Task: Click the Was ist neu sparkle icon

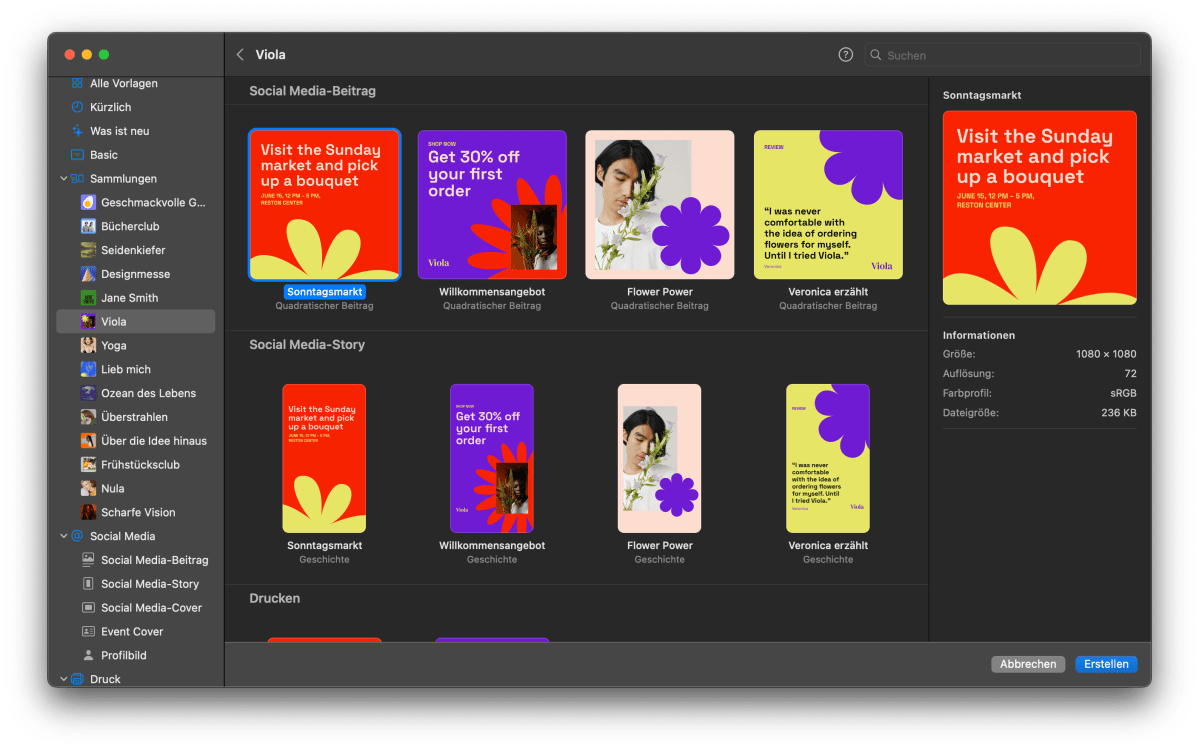Action: (77, 131)
